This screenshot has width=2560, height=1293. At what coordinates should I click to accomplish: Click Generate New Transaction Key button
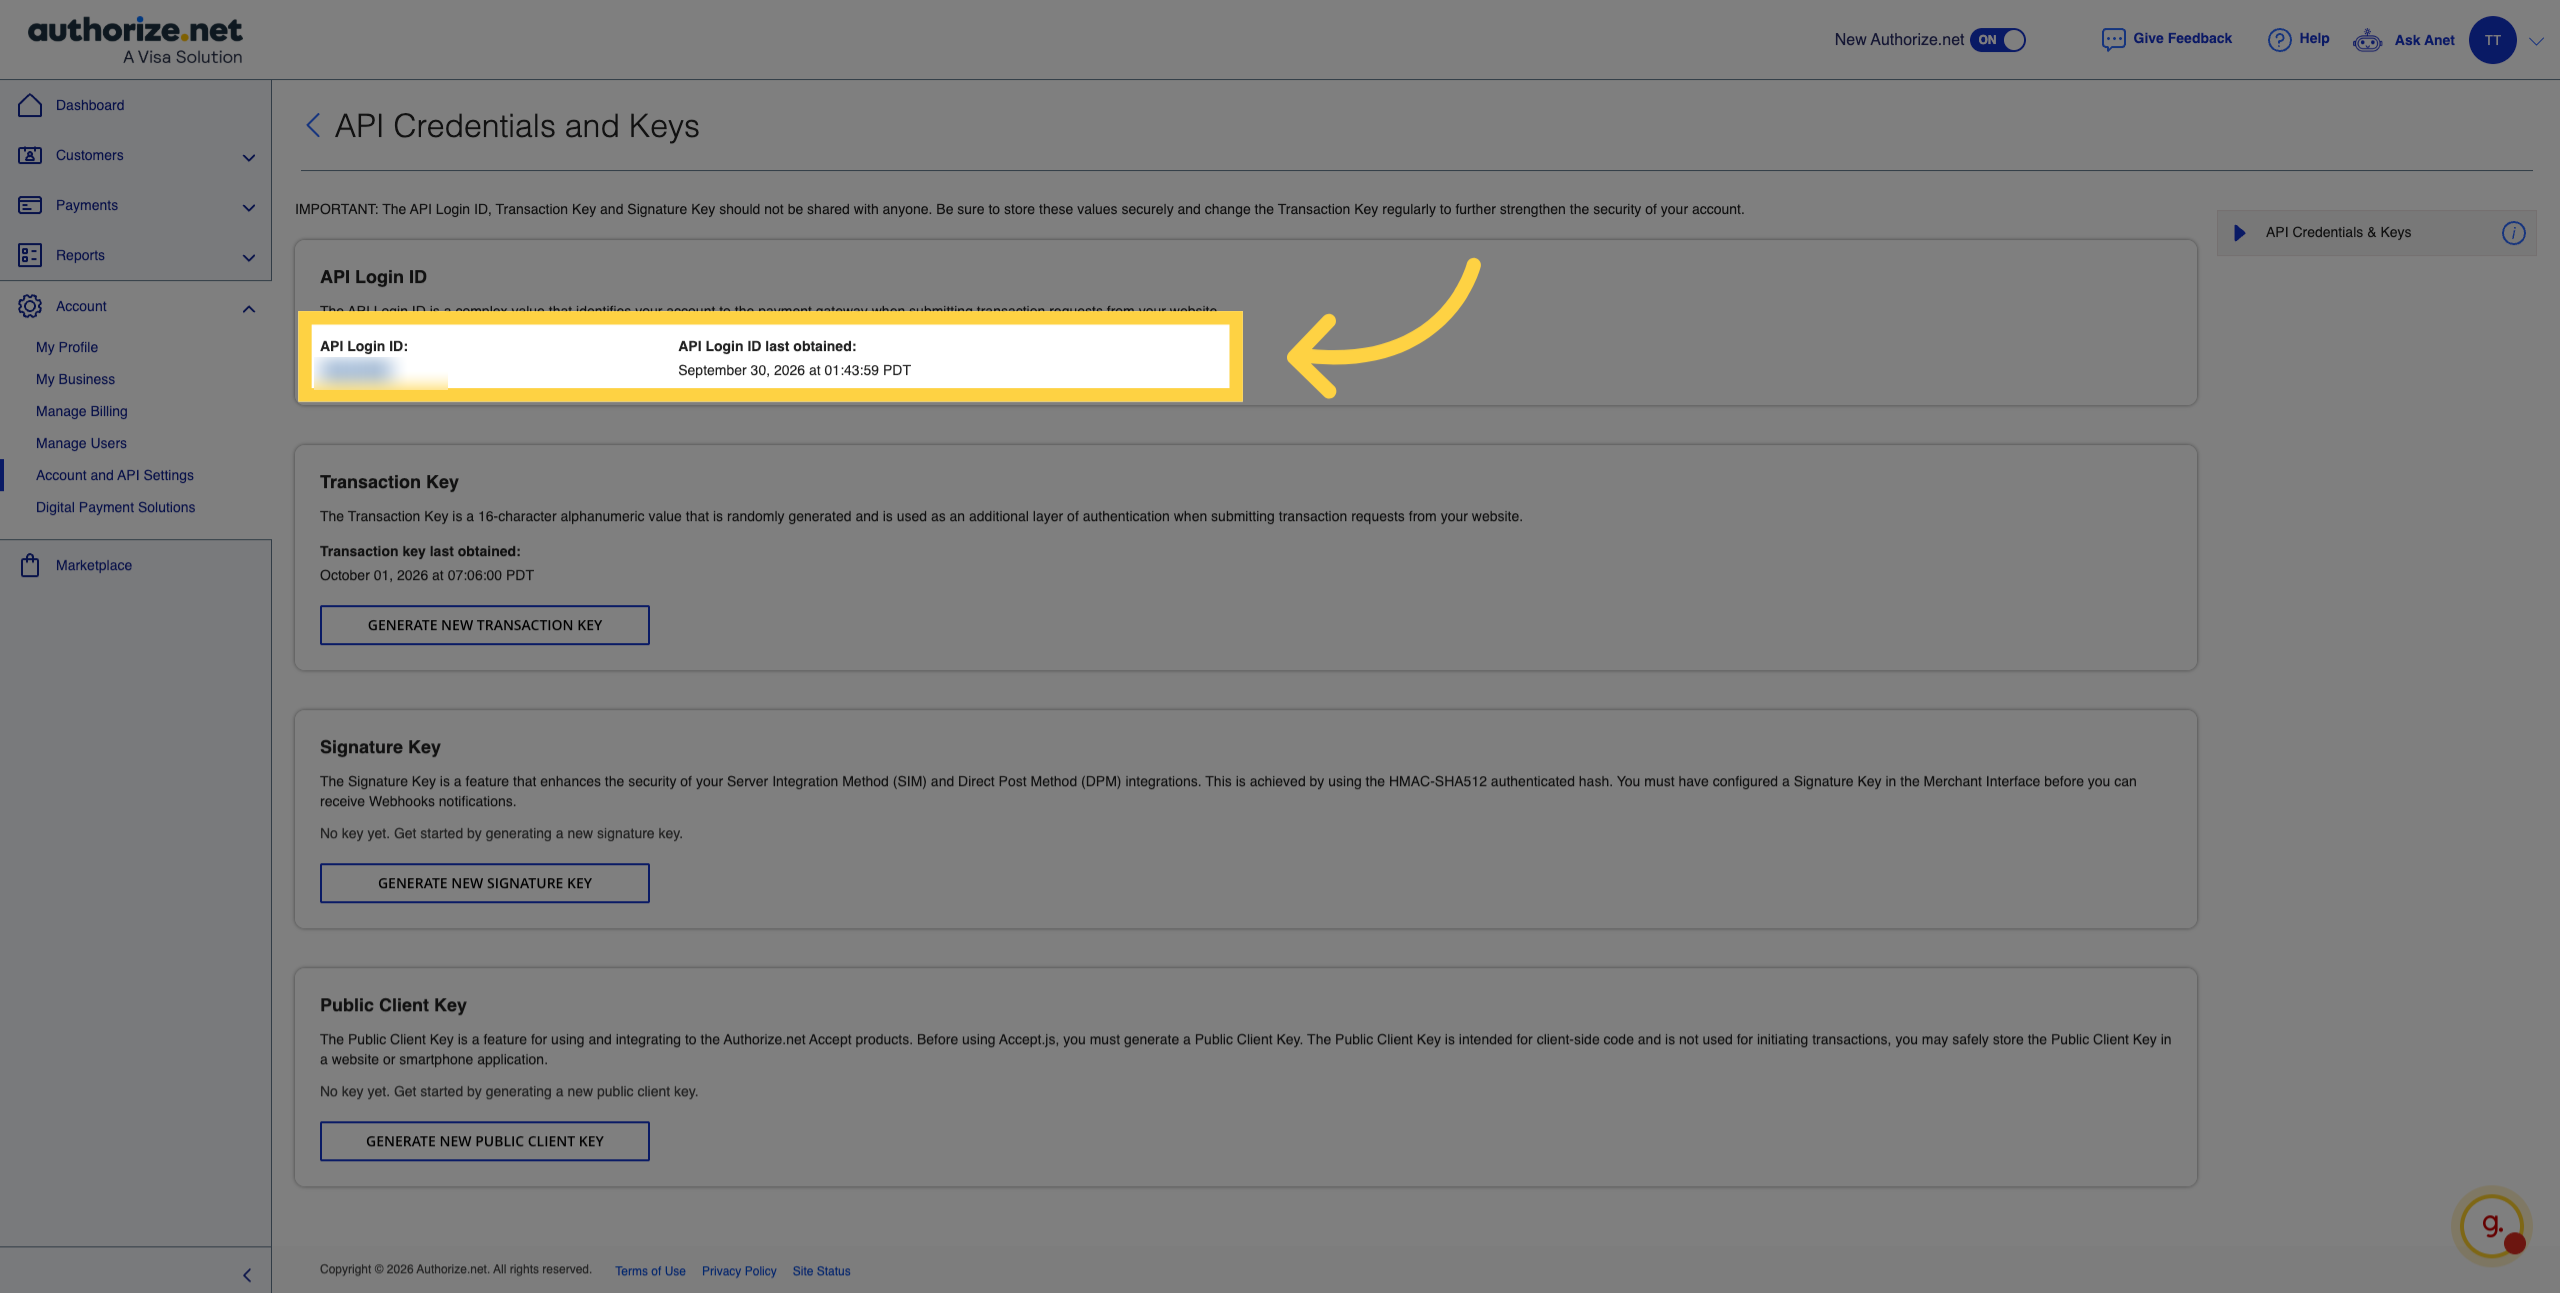coord(485,625)
